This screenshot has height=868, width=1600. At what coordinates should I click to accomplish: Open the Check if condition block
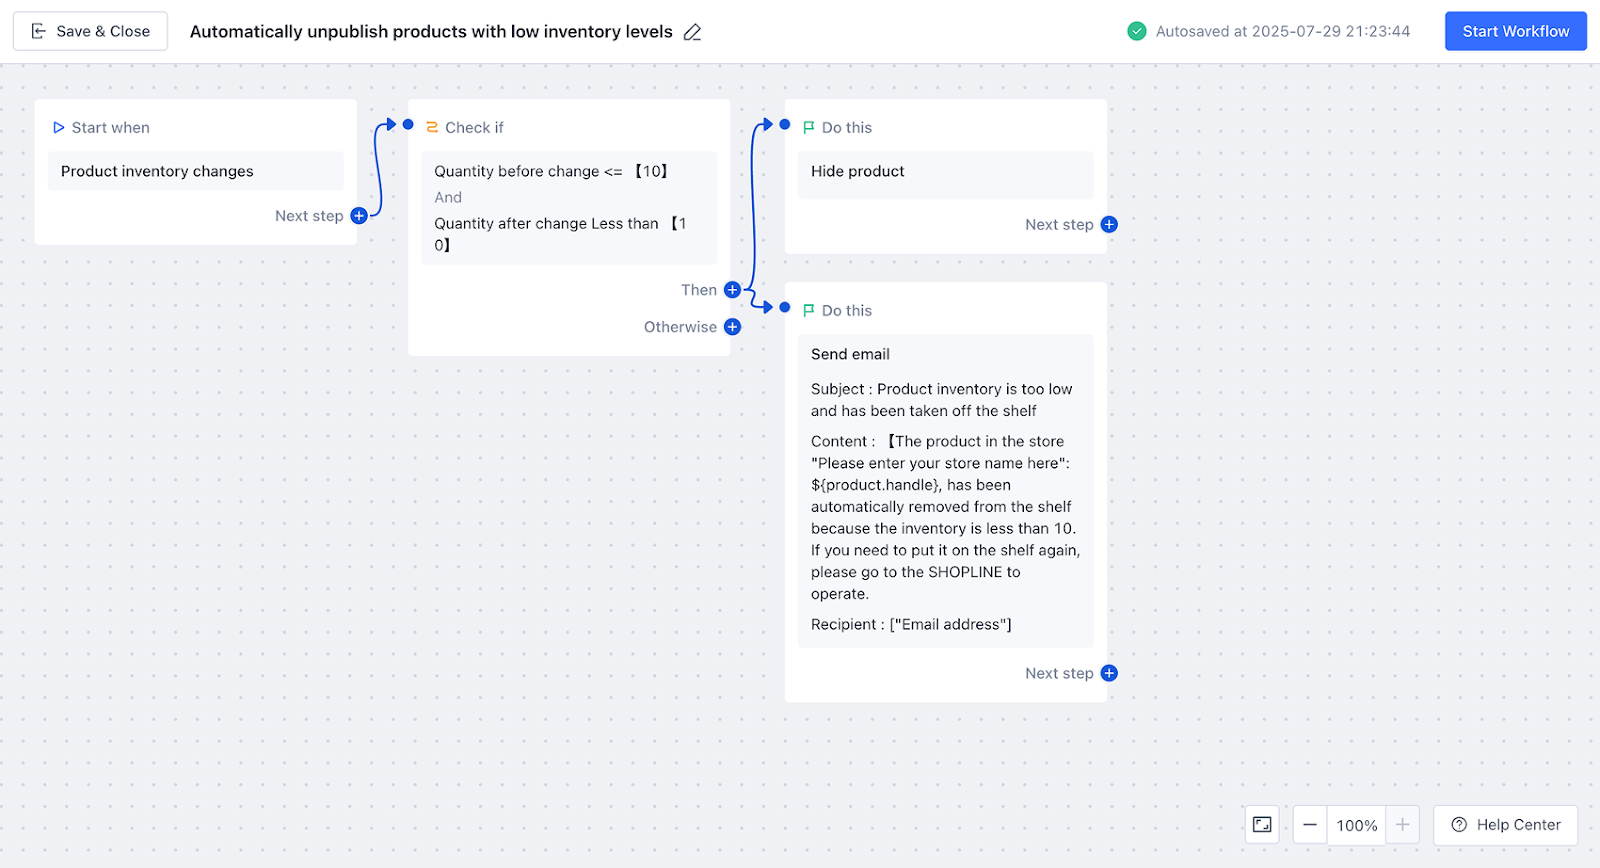(x=568, y=208)
